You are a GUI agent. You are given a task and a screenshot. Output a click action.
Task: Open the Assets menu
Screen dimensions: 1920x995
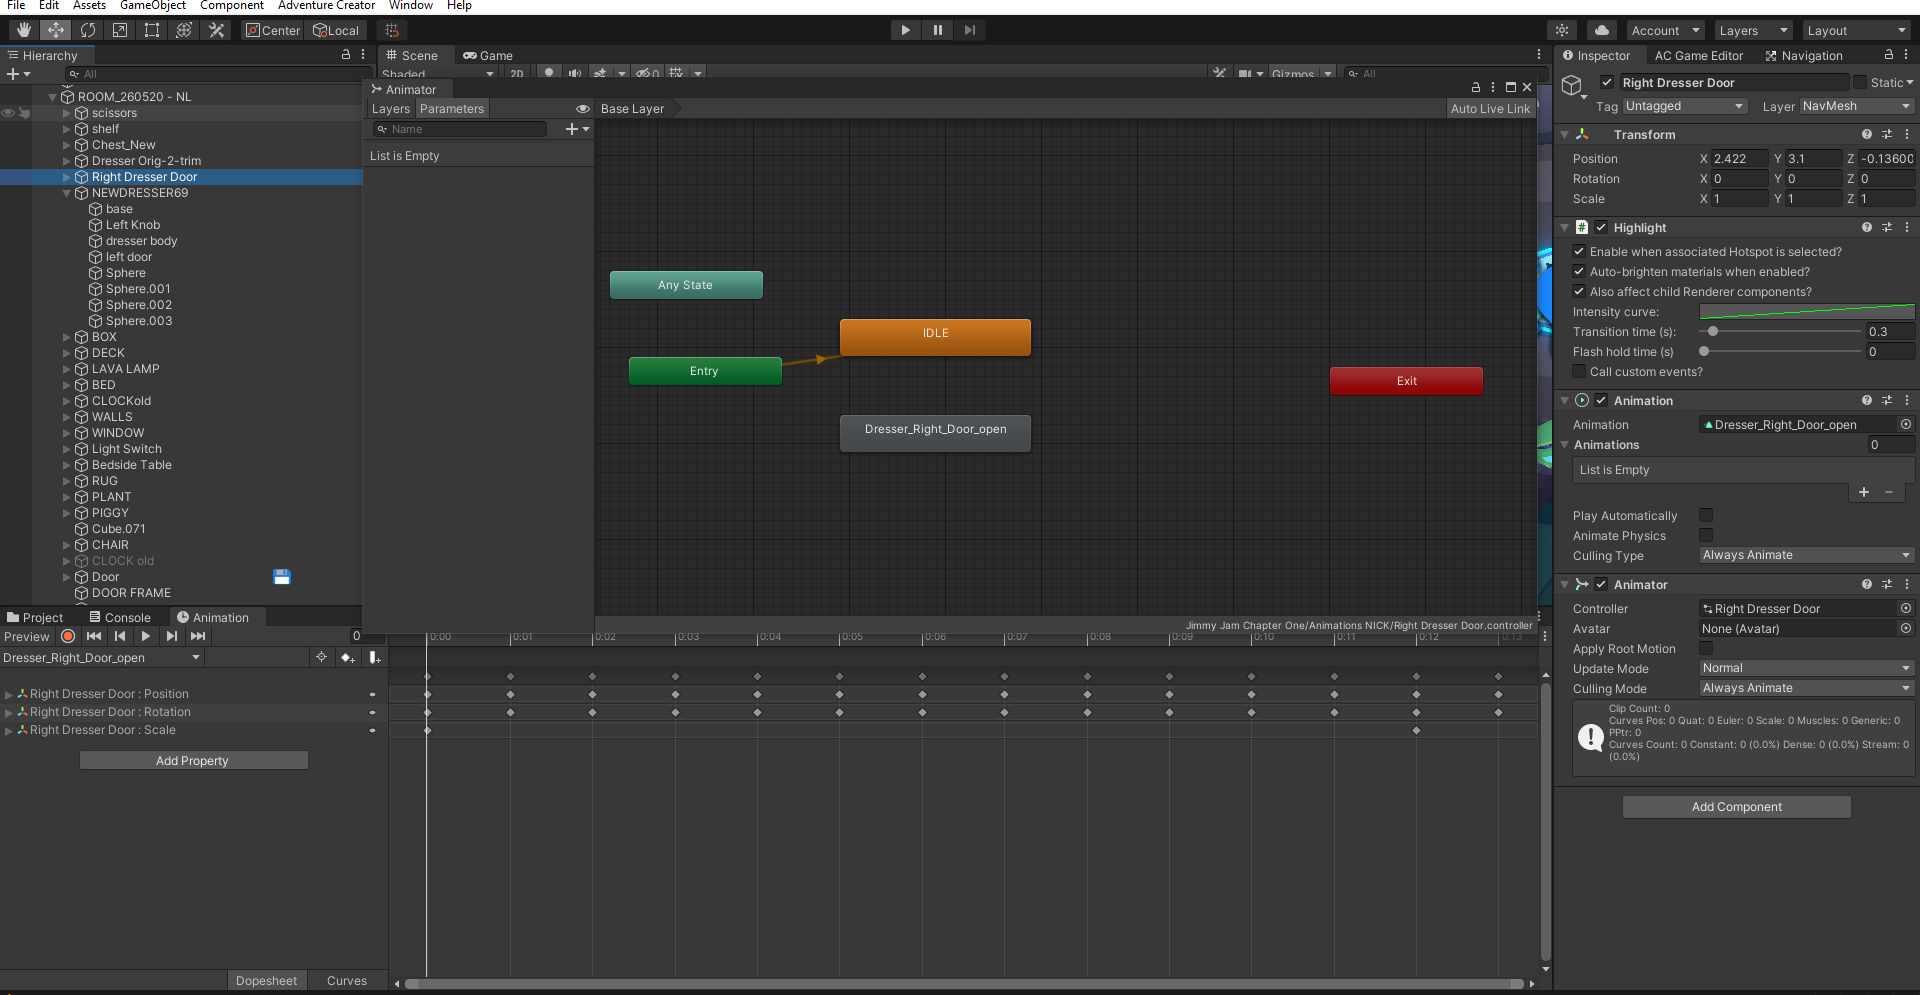89,6
